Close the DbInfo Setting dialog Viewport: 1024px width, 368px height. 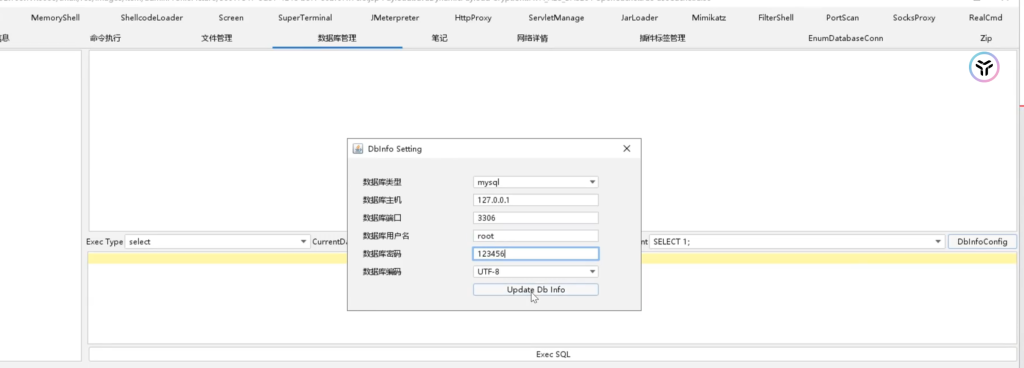(626, 149)
